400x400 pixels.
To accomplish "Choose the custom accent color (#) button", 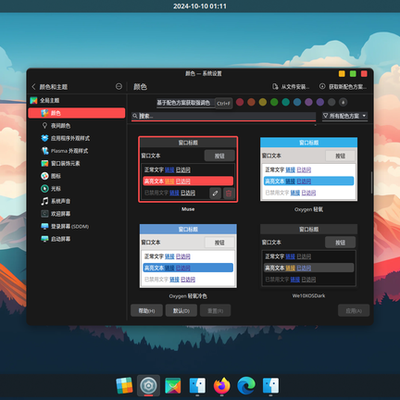I will (343, 102).
